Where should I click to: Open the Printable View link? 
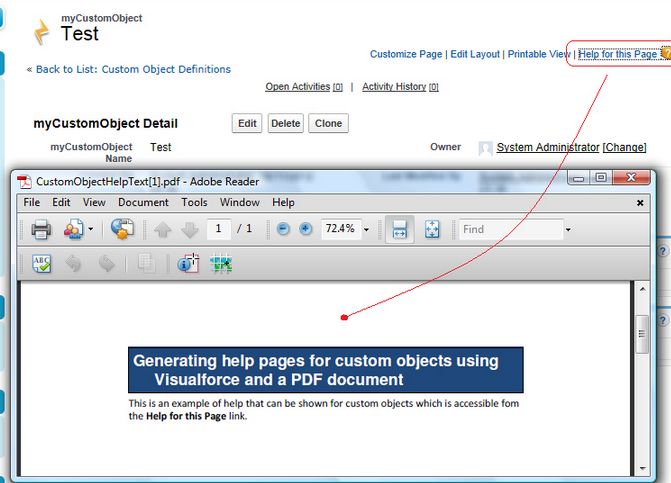coord(539,54)
